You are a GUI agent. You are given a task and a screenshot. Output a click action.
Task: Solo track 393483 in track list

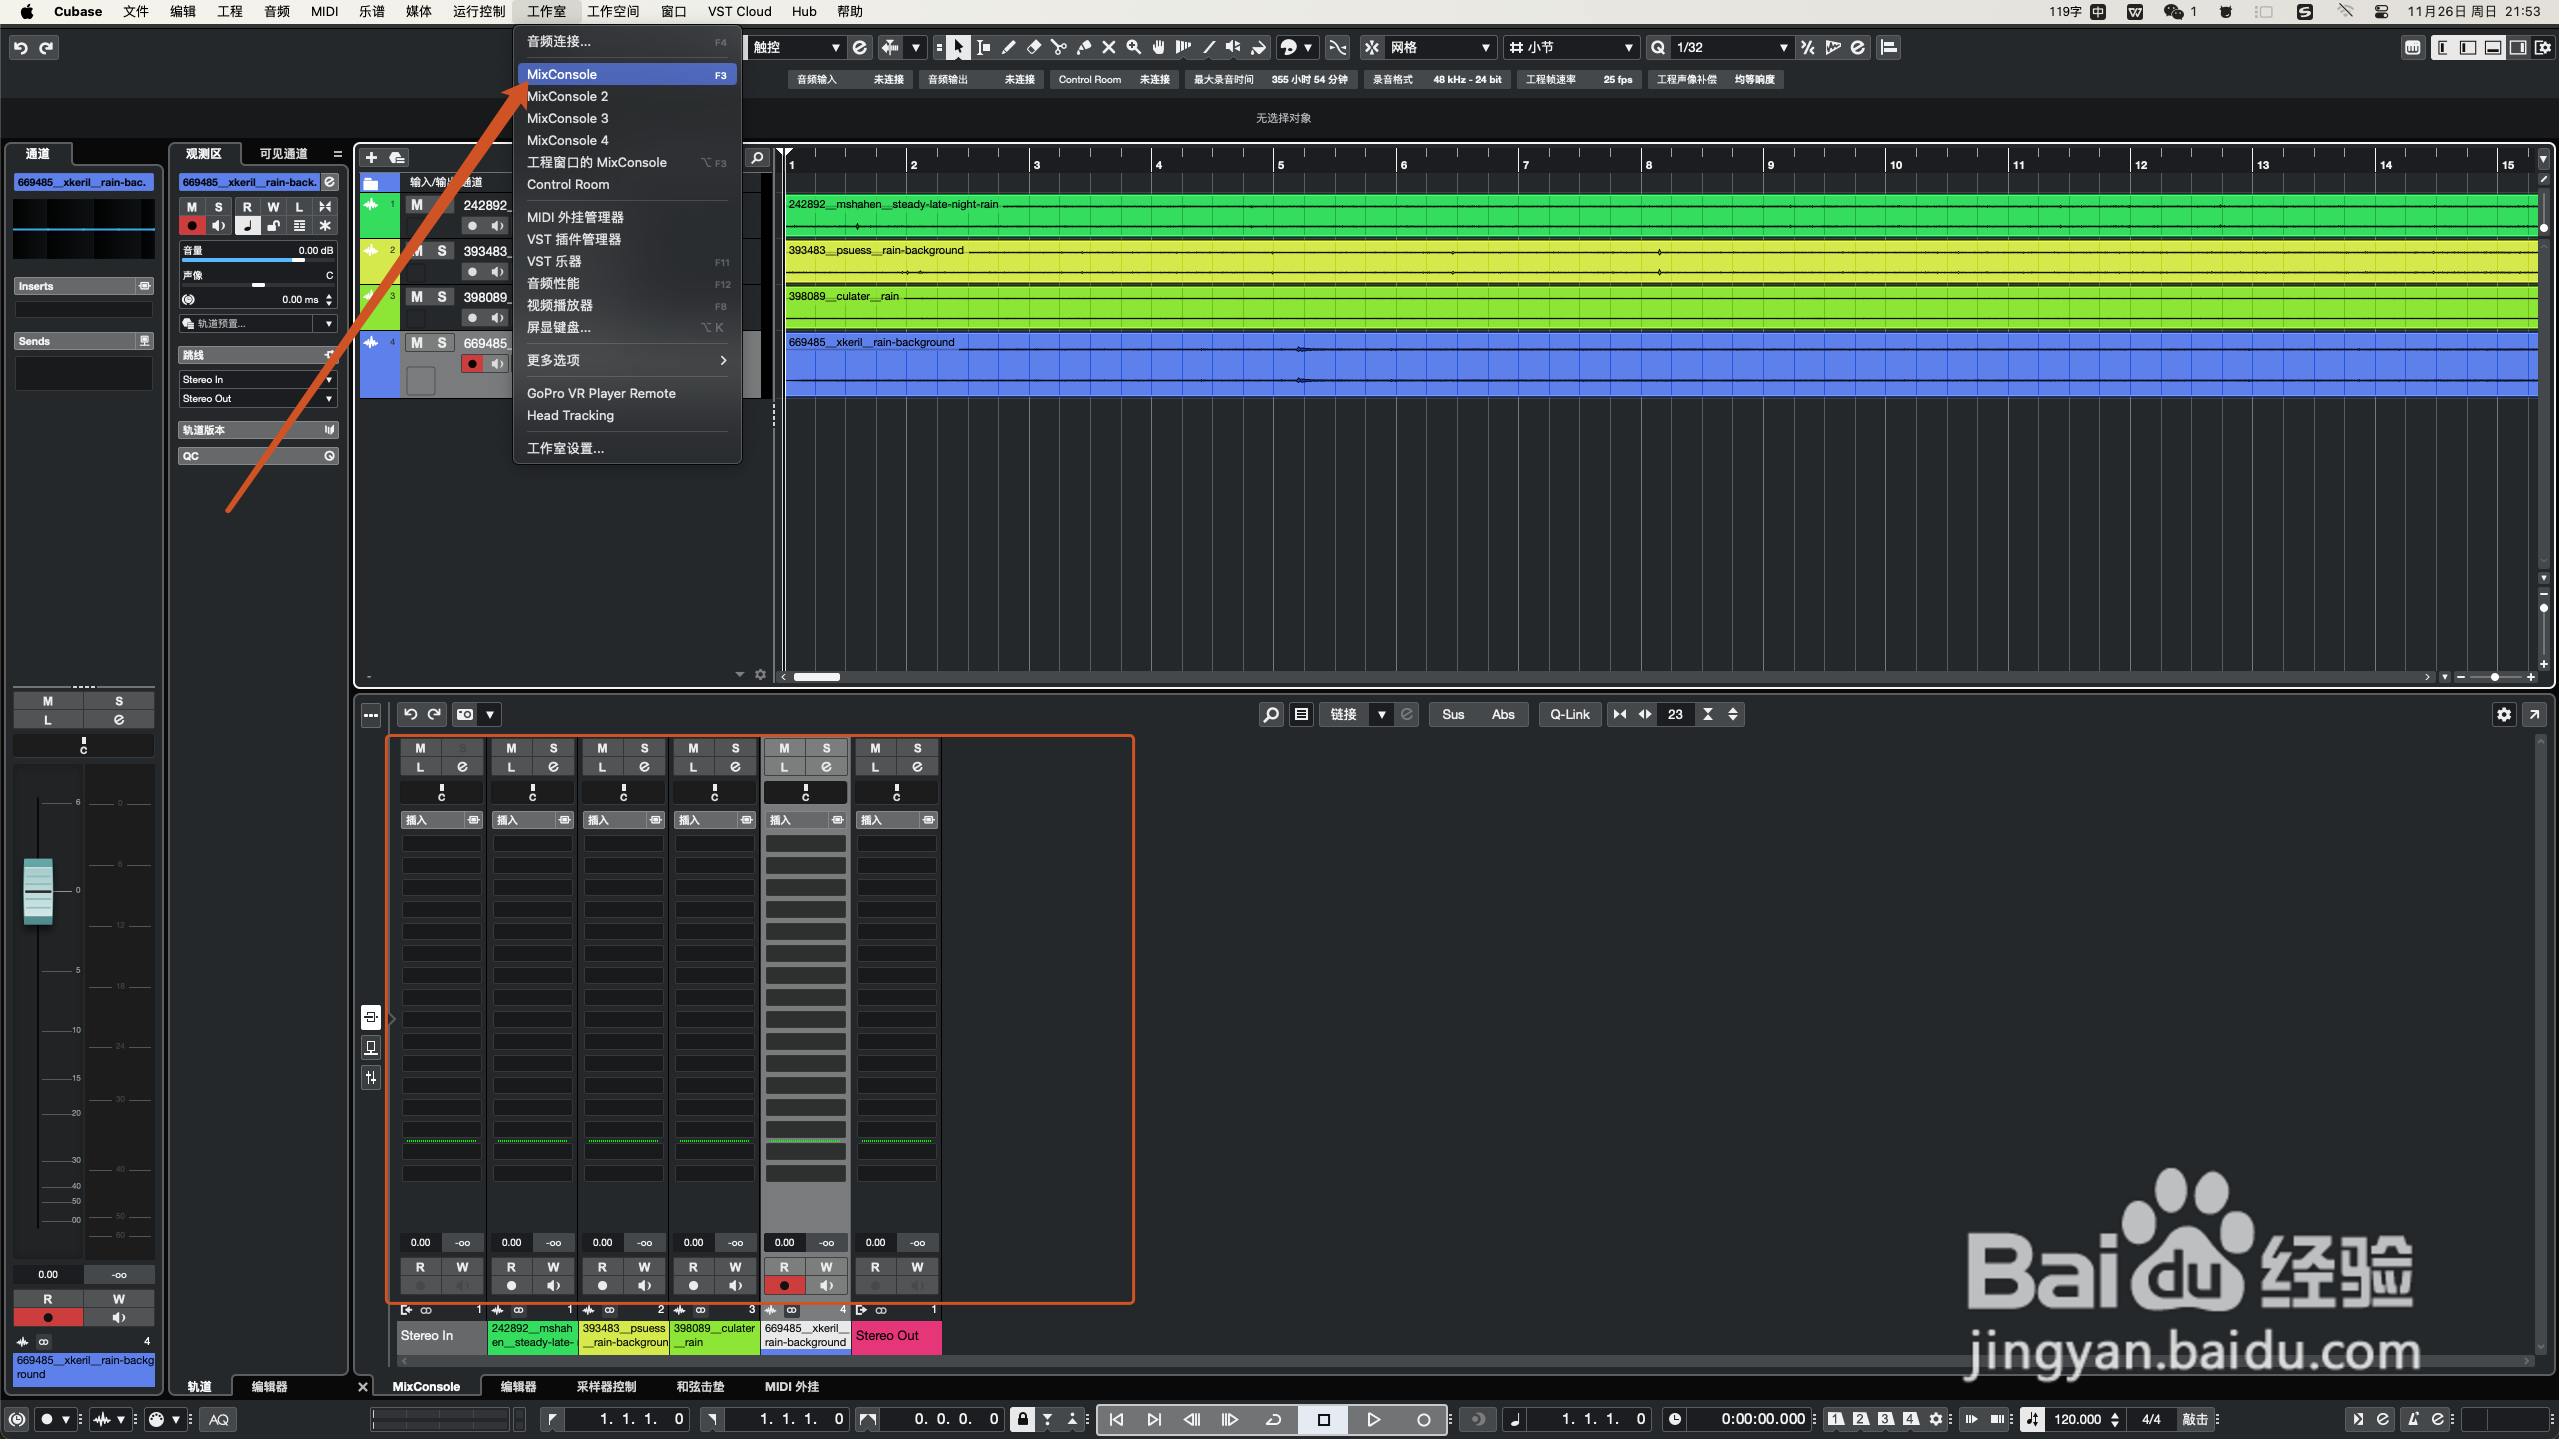tap(442, 251)
